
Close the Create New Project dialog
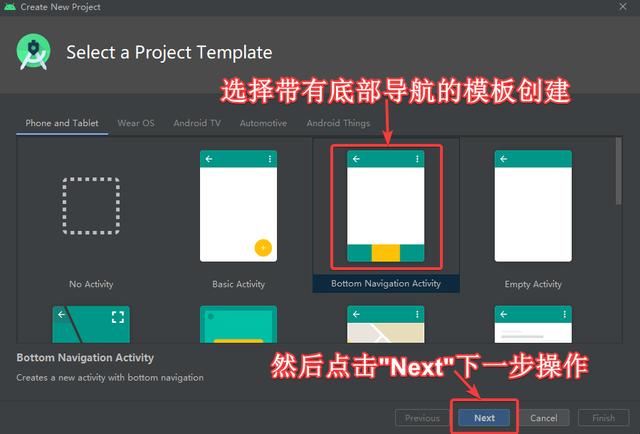623,7
